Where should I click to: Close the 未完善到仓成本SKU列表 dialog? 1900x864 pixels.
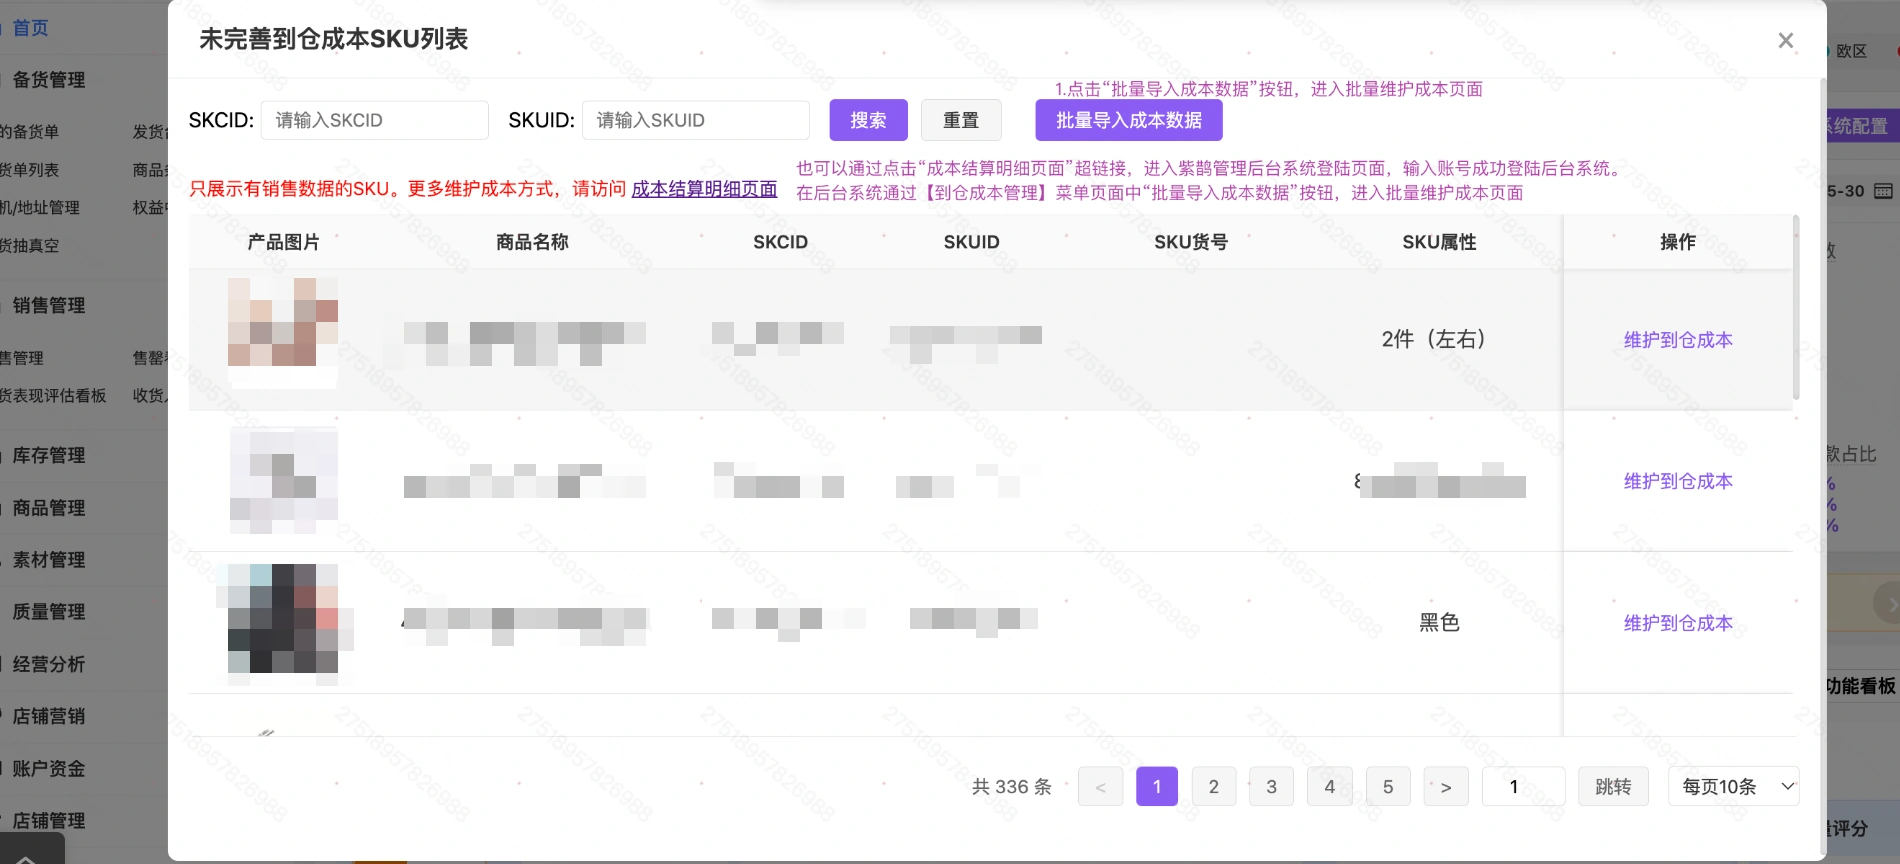(x=1785, y=40)
